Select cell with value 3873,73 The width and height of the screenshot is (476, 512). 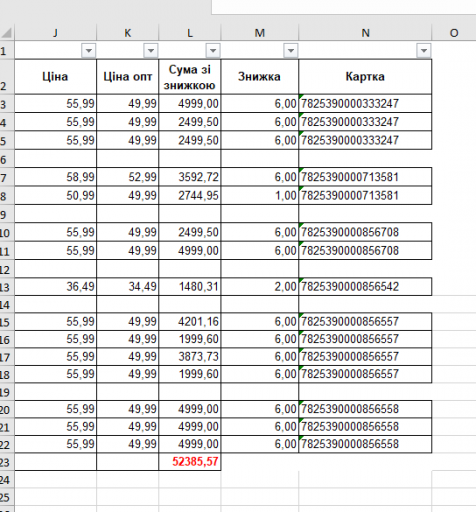click(x=190, y=357)
